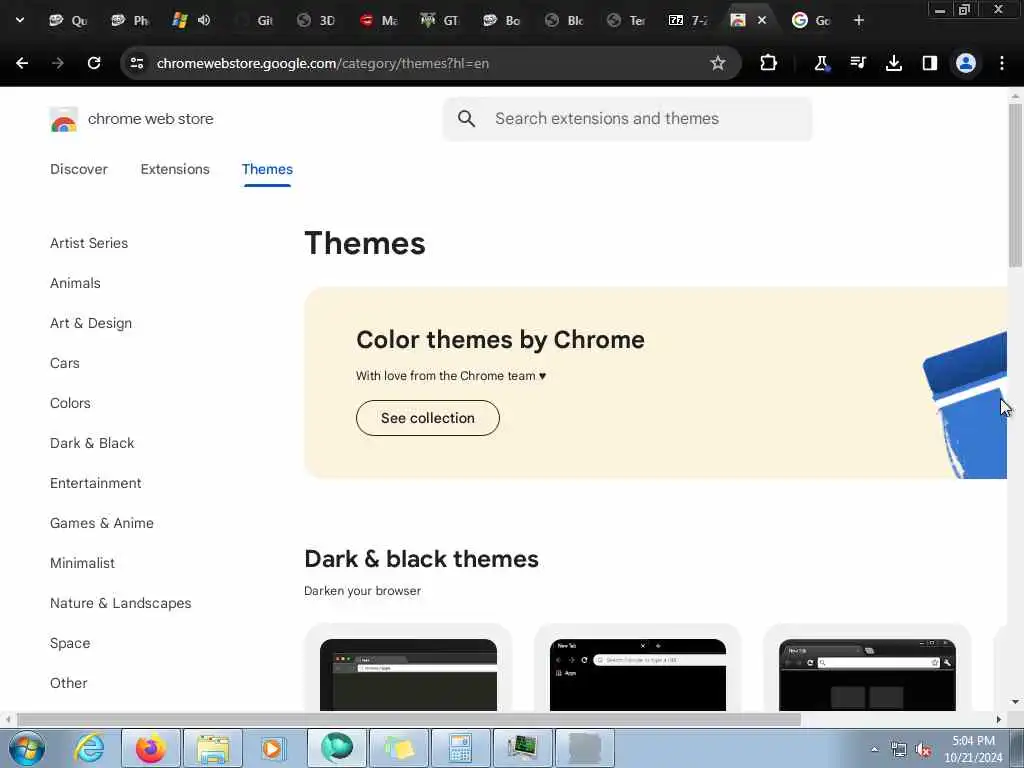Open the third dark theme thumbnail

pos(867,675)
